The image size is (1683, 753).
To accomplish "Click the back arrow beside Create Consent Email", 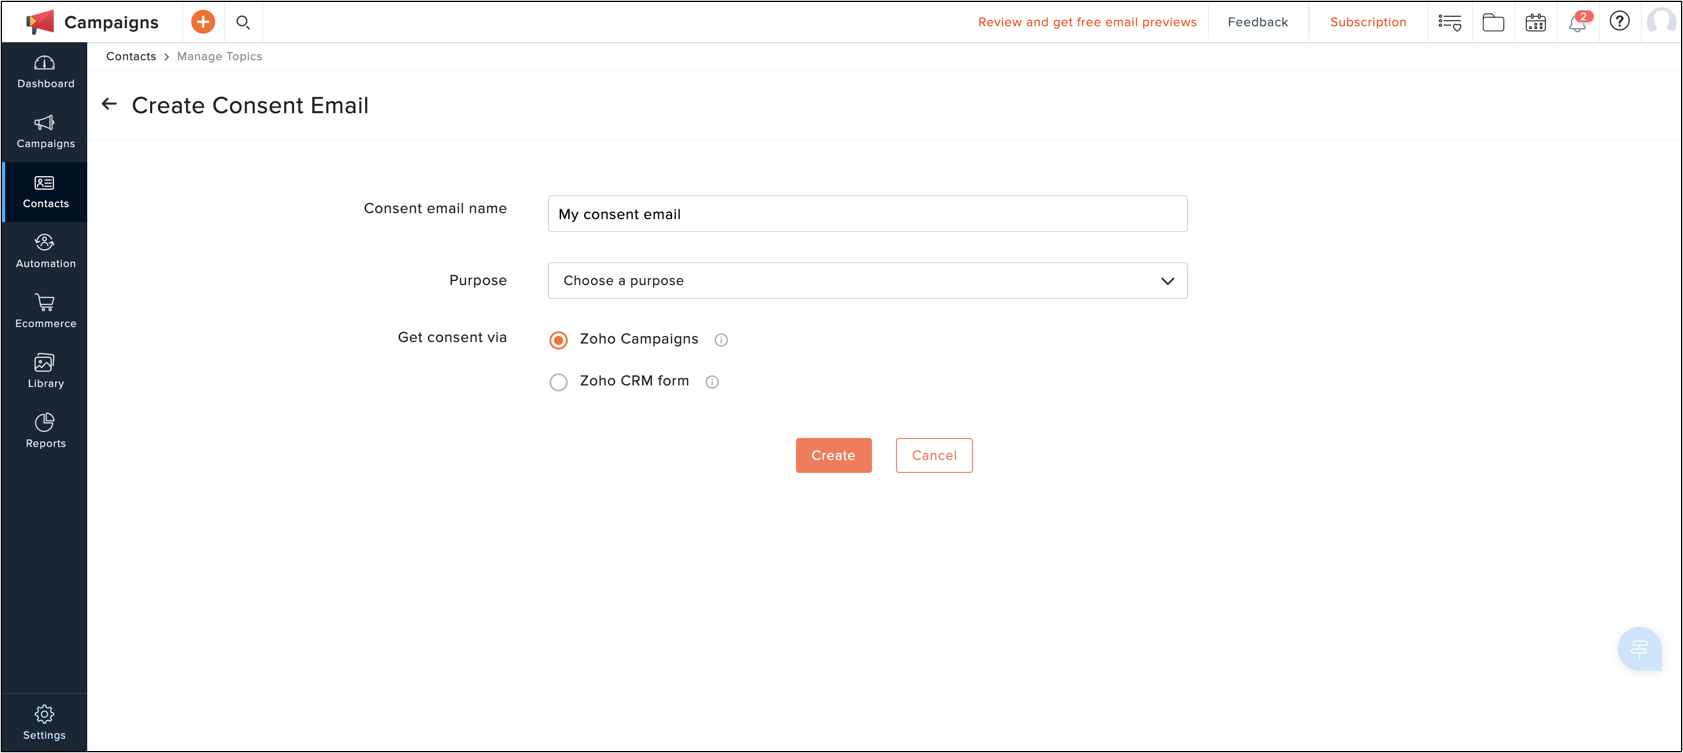I will tap(109, 104).
